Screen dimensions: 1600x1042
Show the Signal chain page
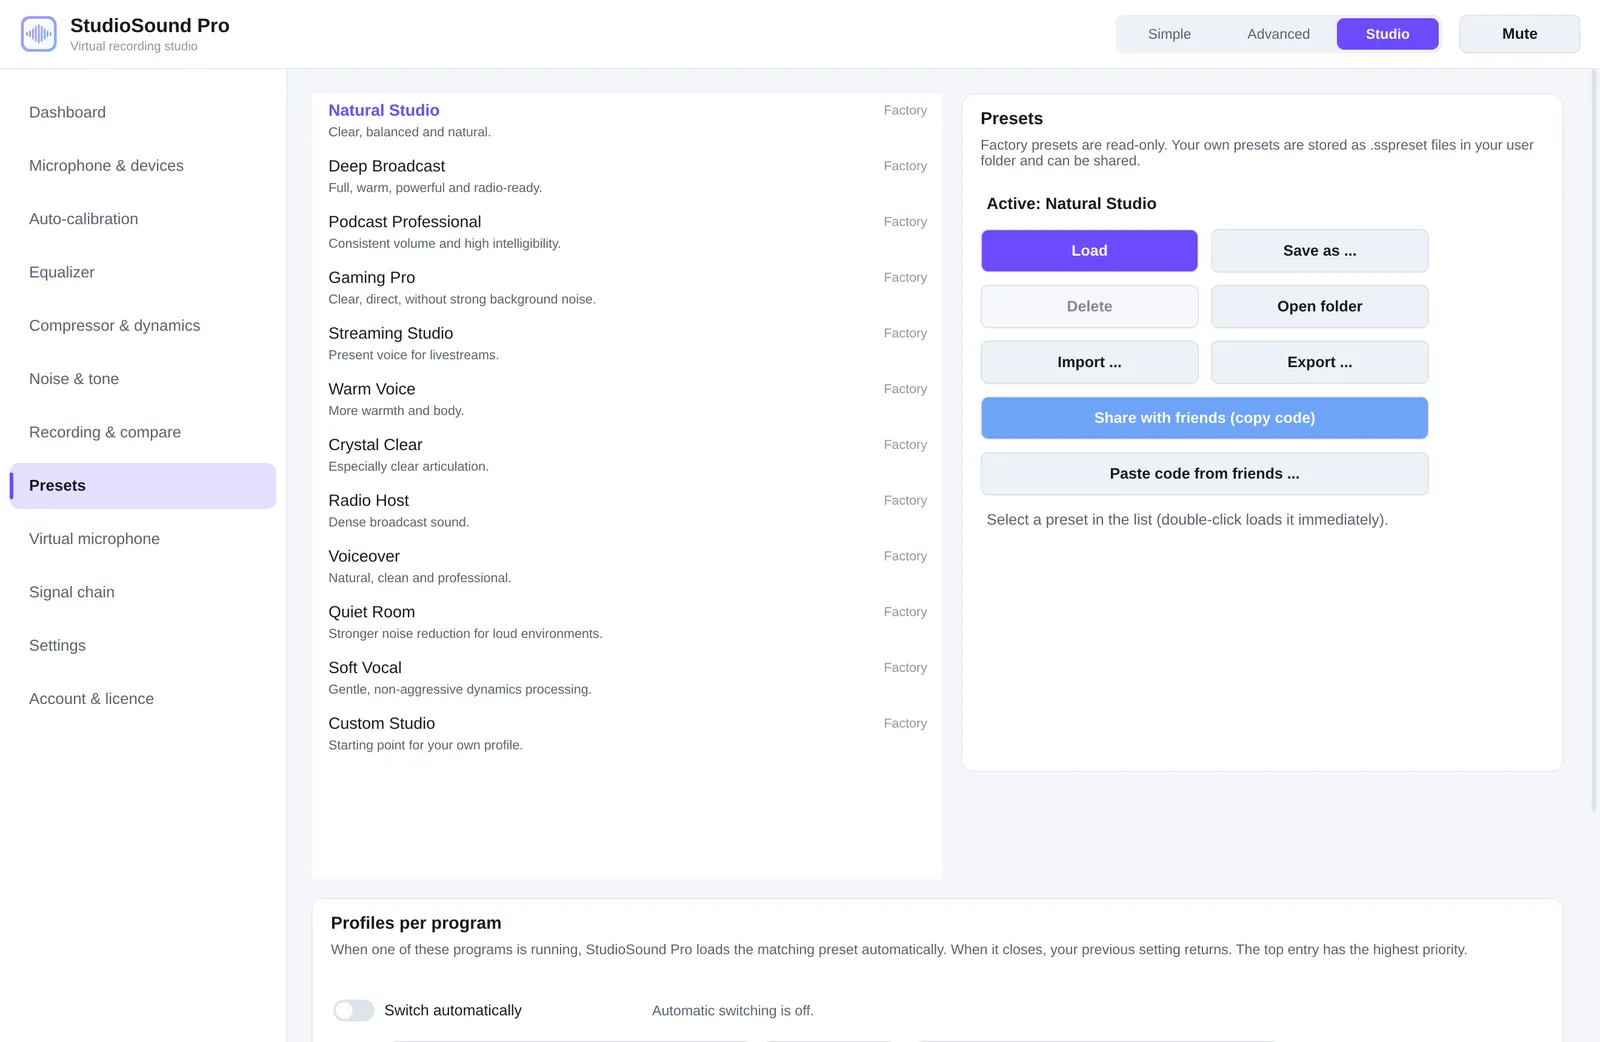tap(143, 592)
